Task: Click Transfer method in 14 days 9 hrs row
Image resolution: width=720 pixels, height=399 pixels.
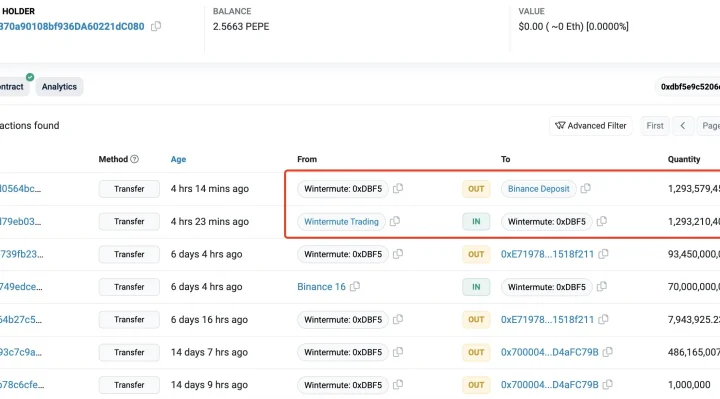Action: [129, 385]
